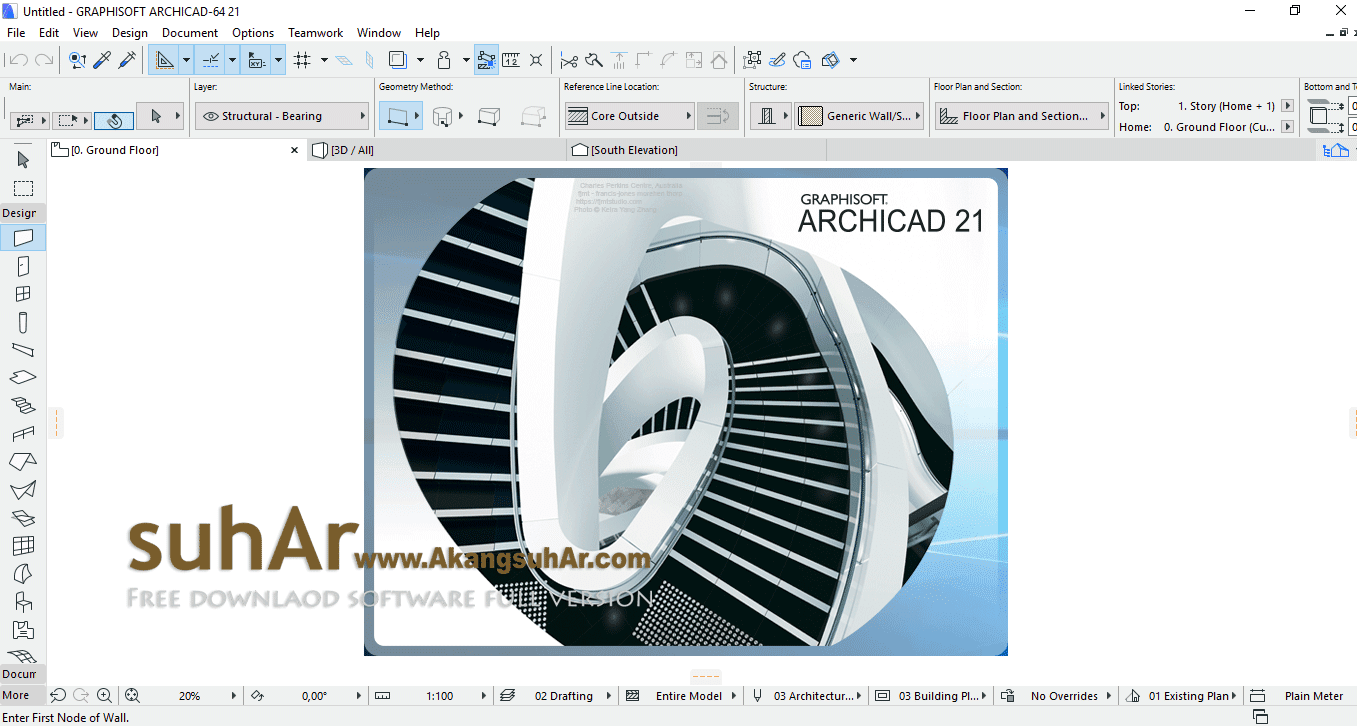Open the Measure tool icon

coord(511,60)
